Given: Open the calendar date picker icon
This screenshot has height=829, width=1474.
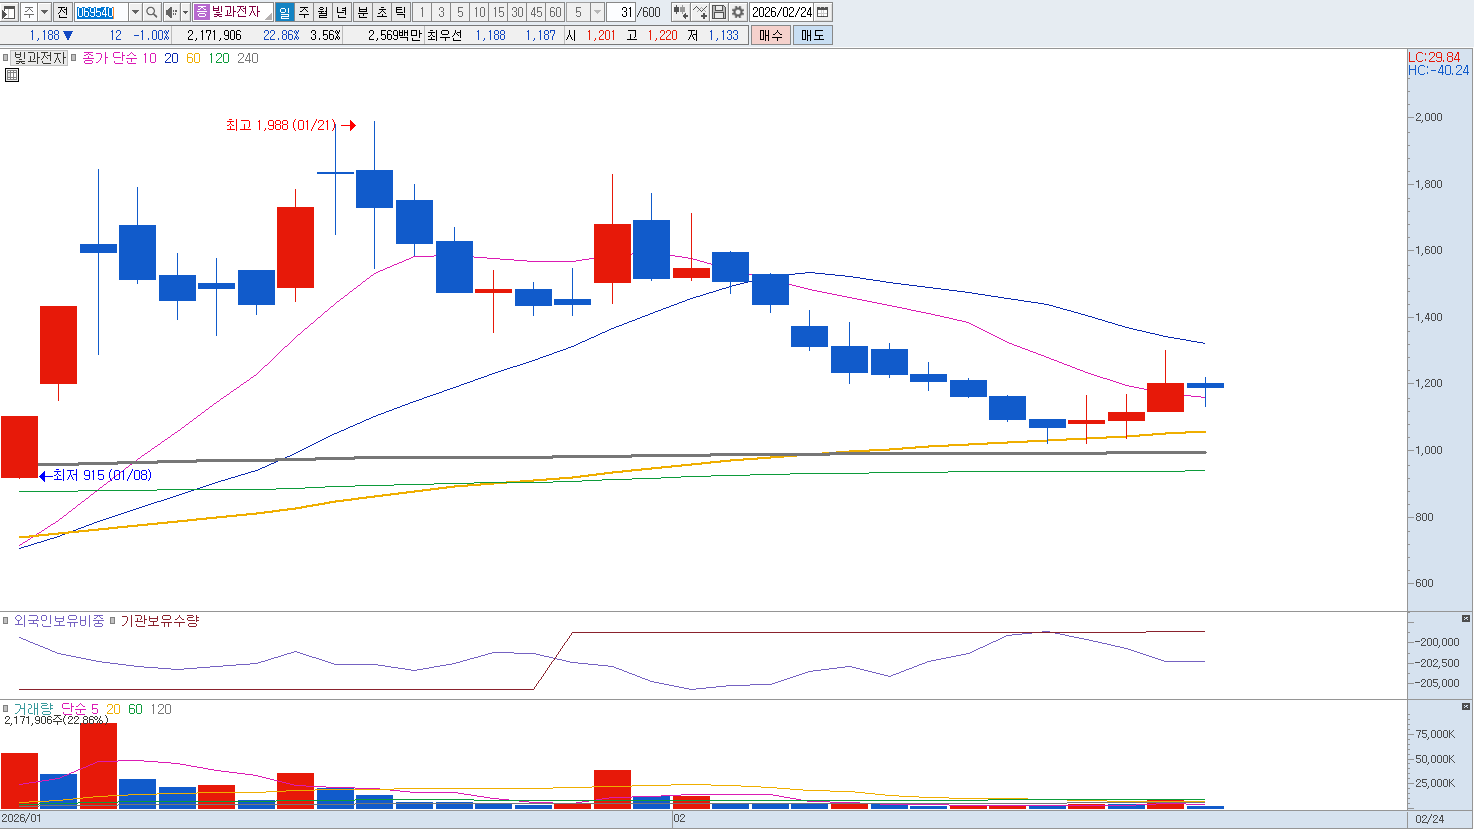Looking at the screenshot, I should 823,12.
